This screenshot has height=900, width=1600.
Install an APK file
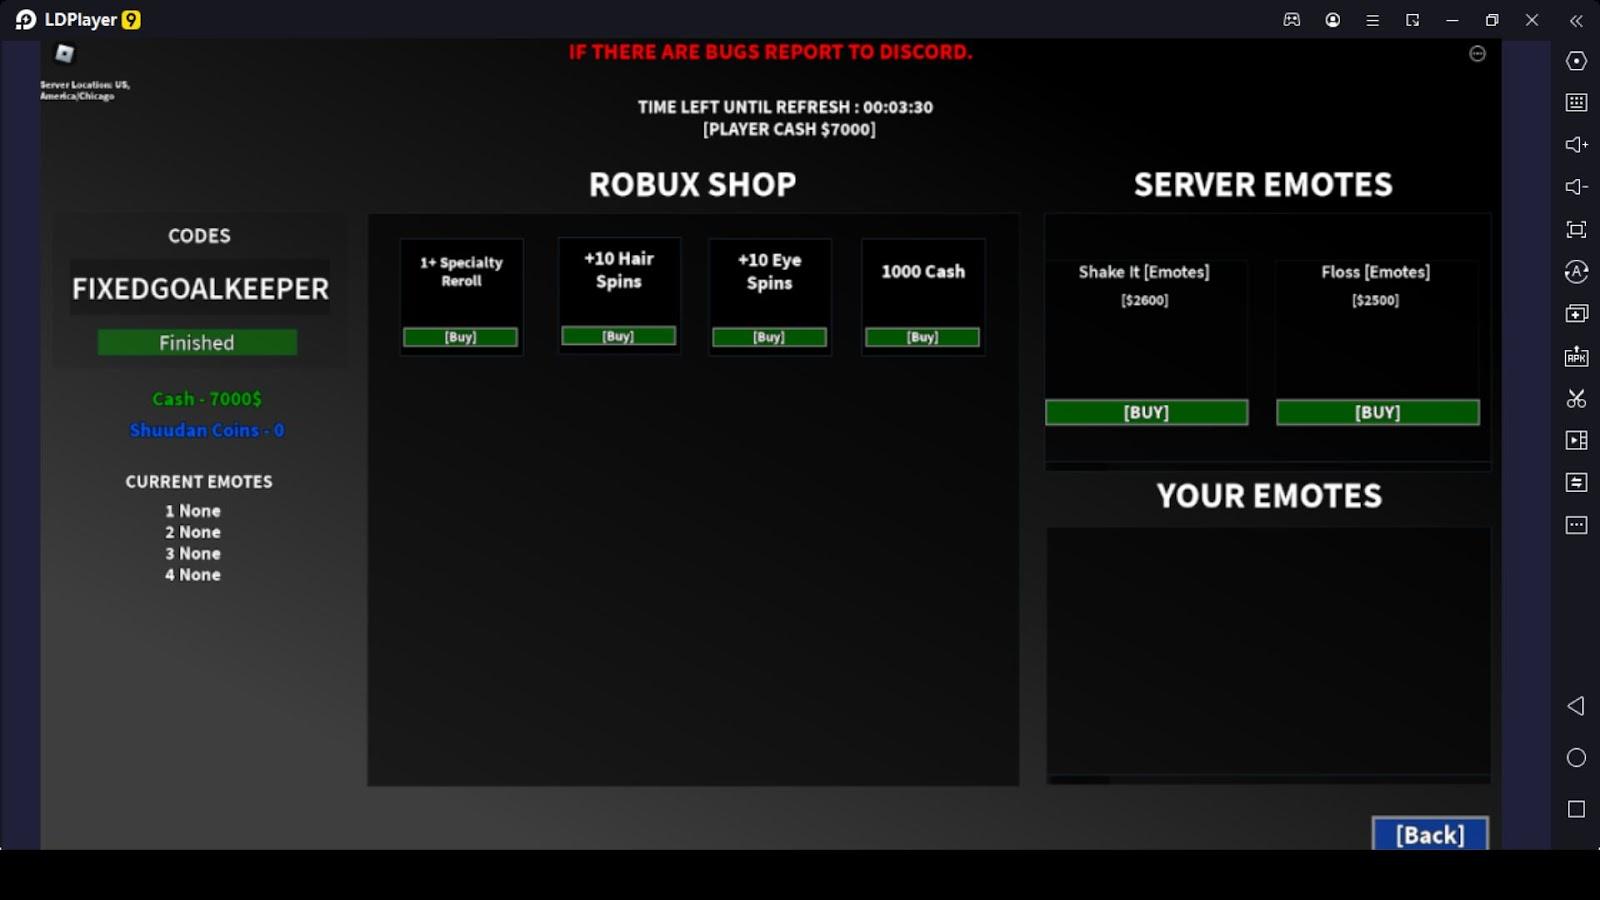coord(1576,356)
